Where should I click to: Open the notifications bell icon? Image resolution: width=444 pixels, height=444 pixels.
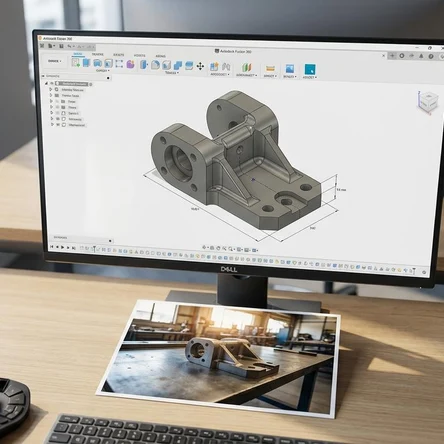coord(421,56)
